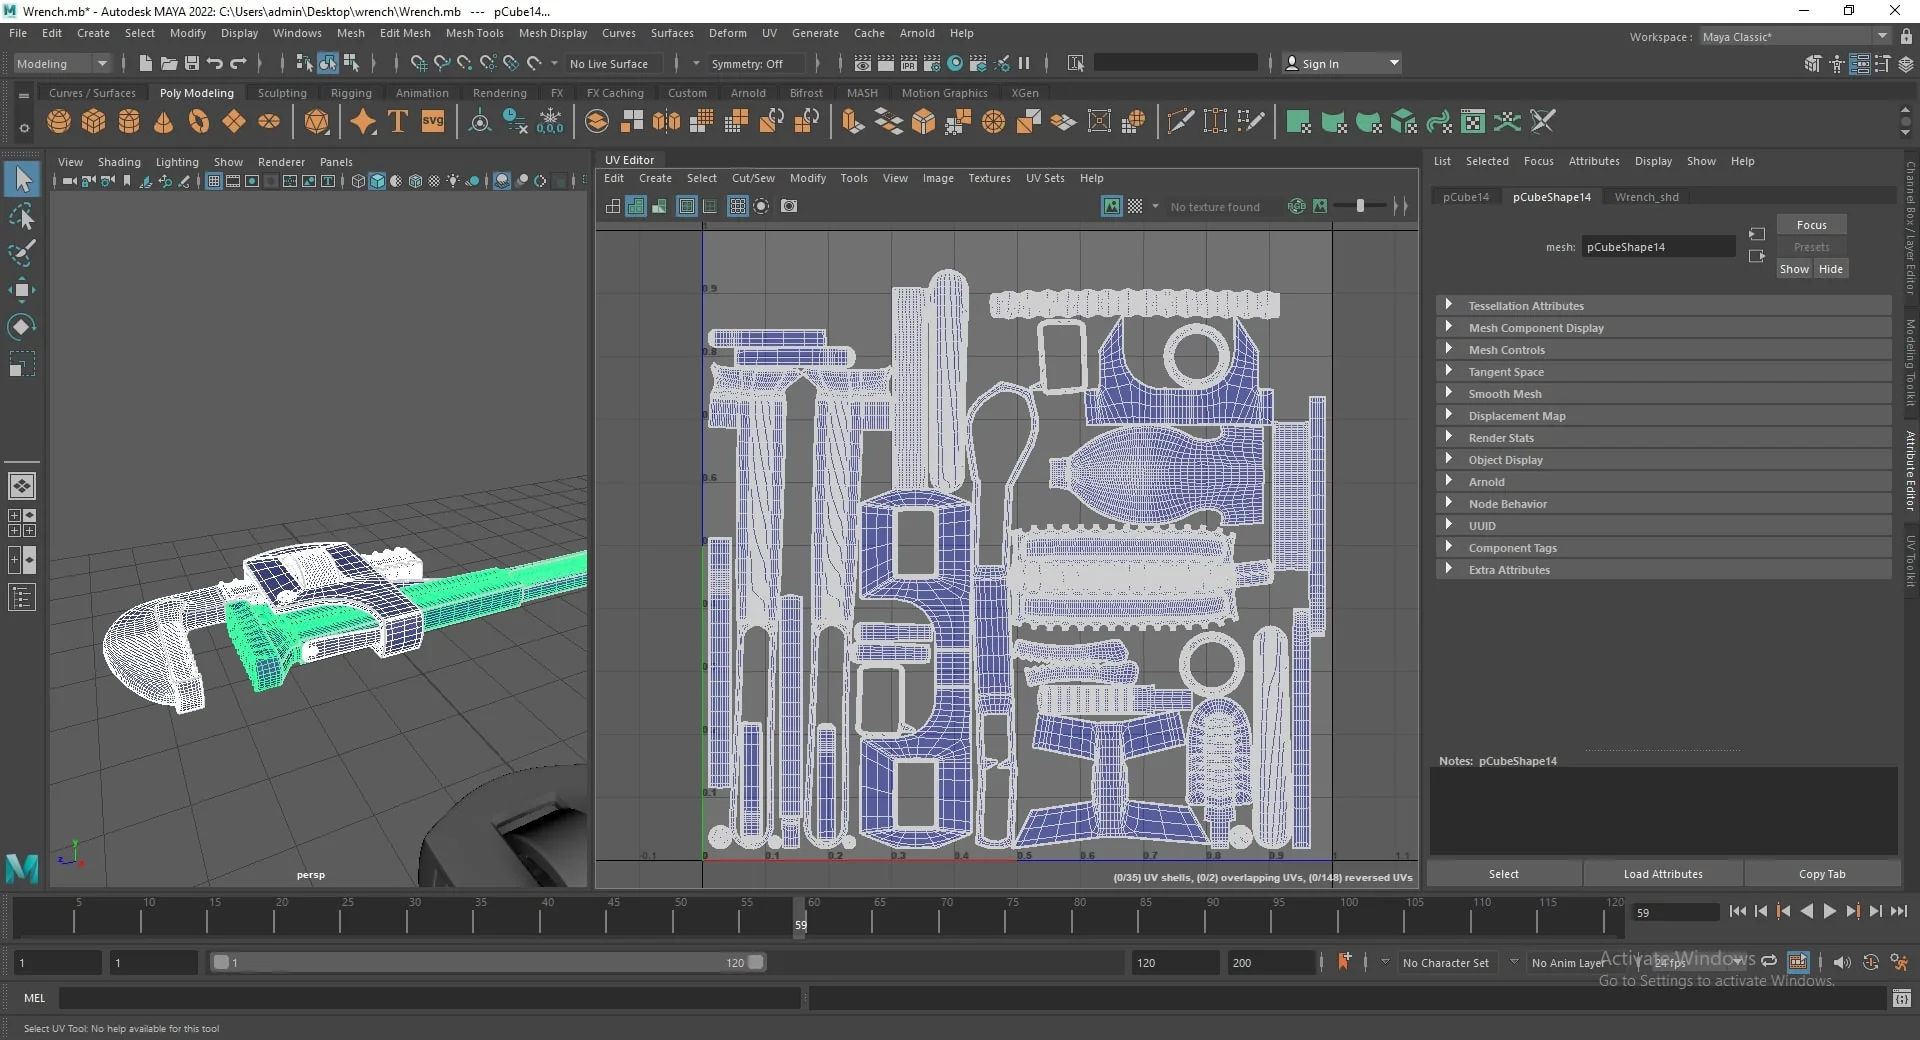Viewport: 1920px width, 1040px height.
Task: Click the polygon Type tool shelf icon
Action: [x=397, y=122]
